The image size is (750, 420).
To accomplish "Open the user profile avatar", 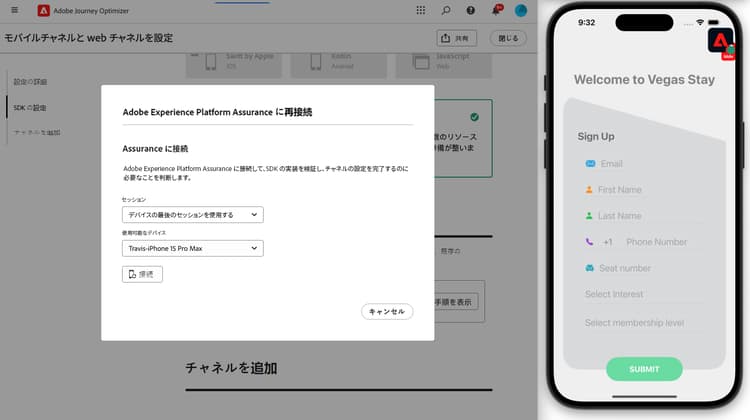I will [x=521, y=10].
